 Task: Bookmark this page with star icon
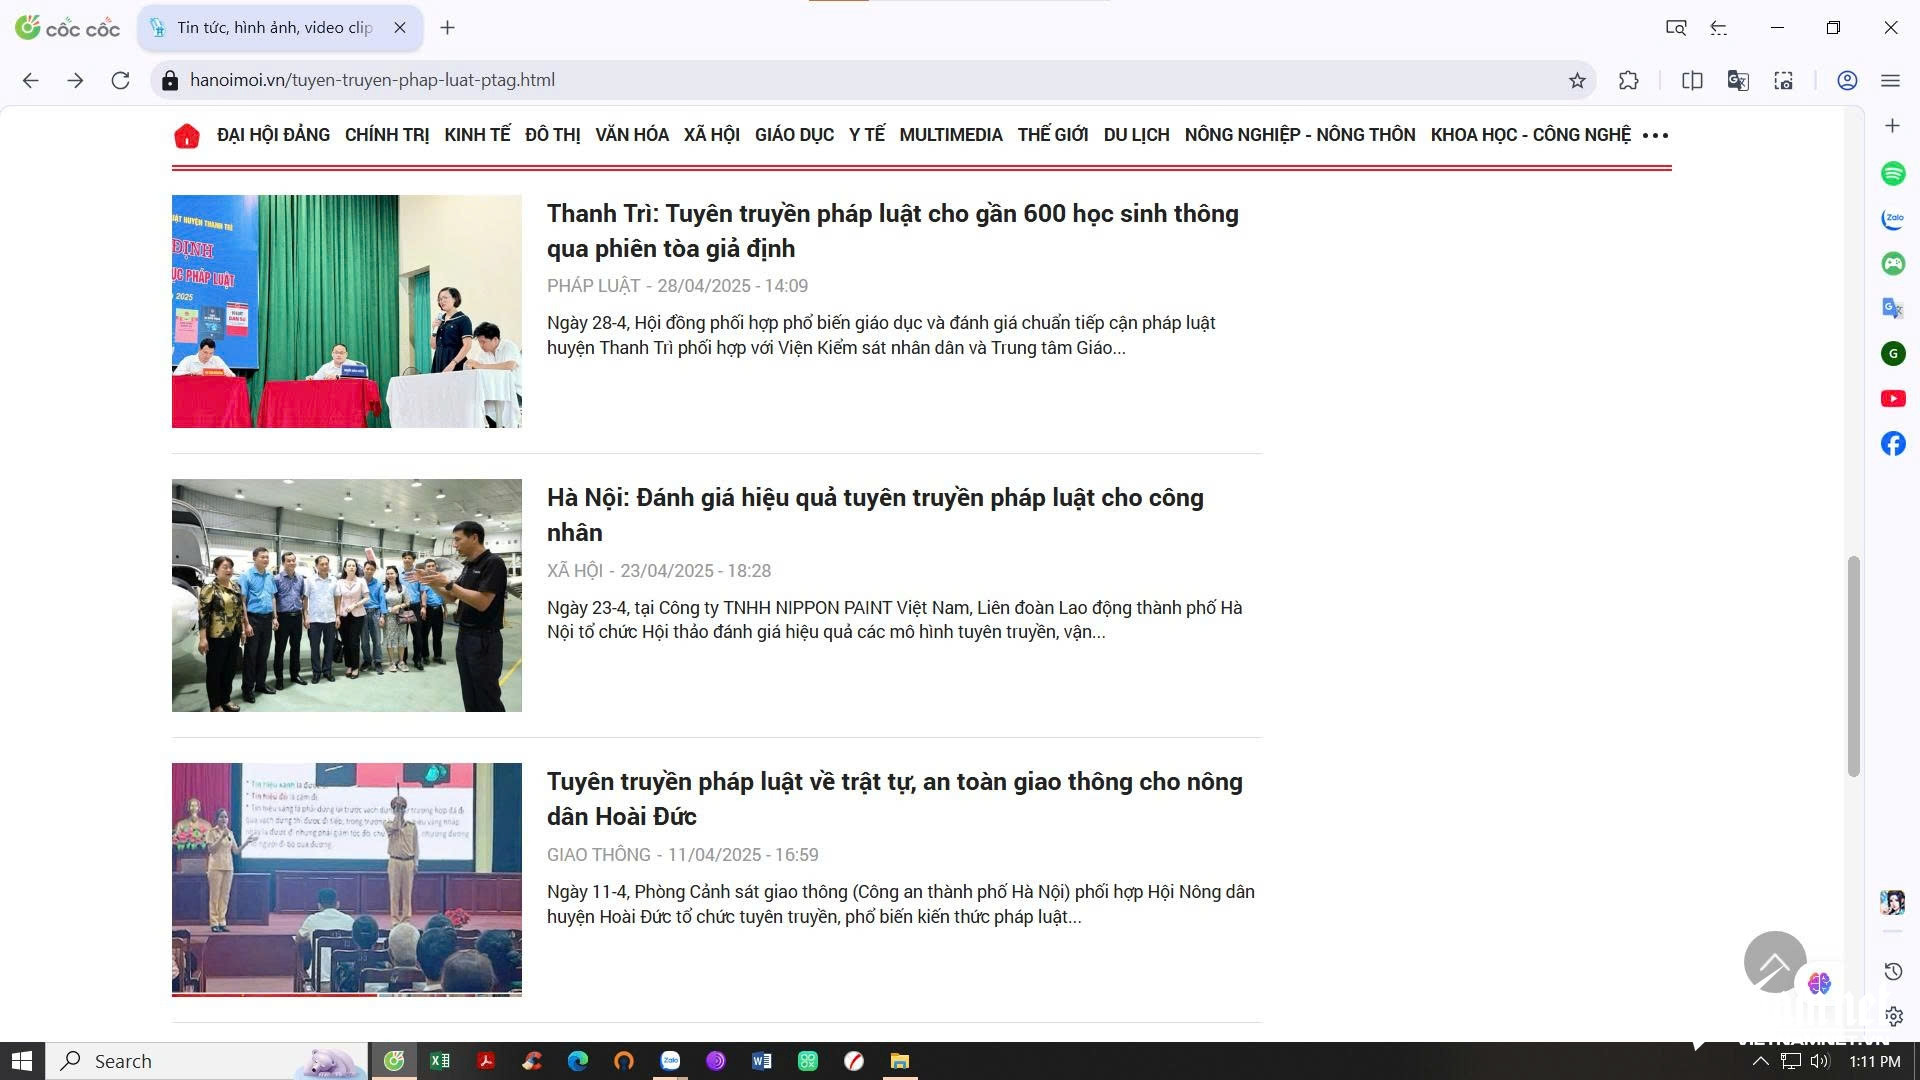(1577, 81)
